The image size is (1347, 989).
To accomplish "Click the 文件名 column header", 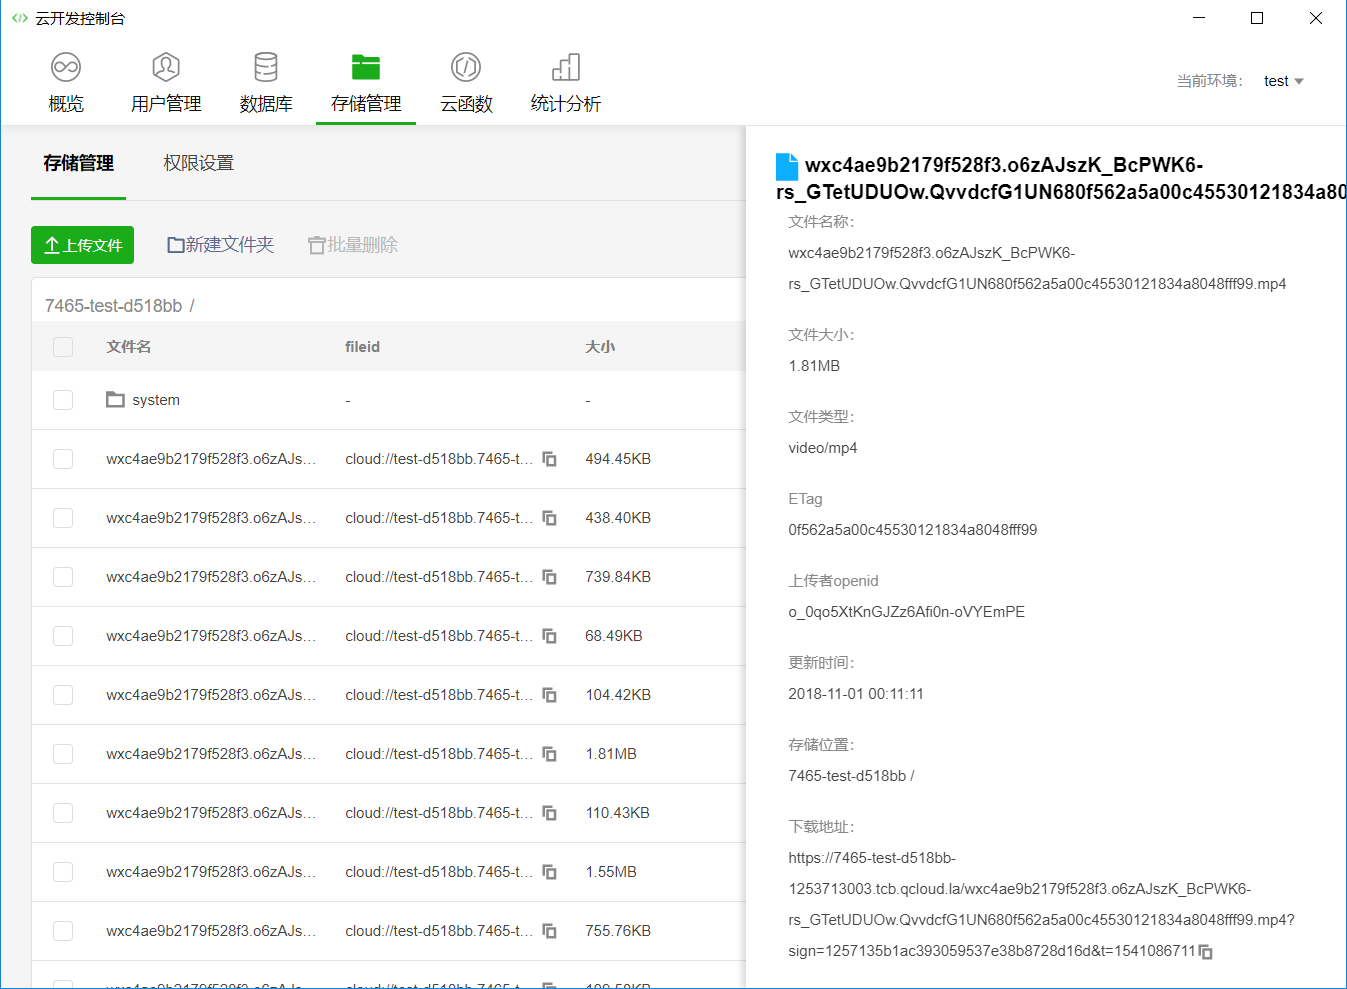I will point(129,347).
